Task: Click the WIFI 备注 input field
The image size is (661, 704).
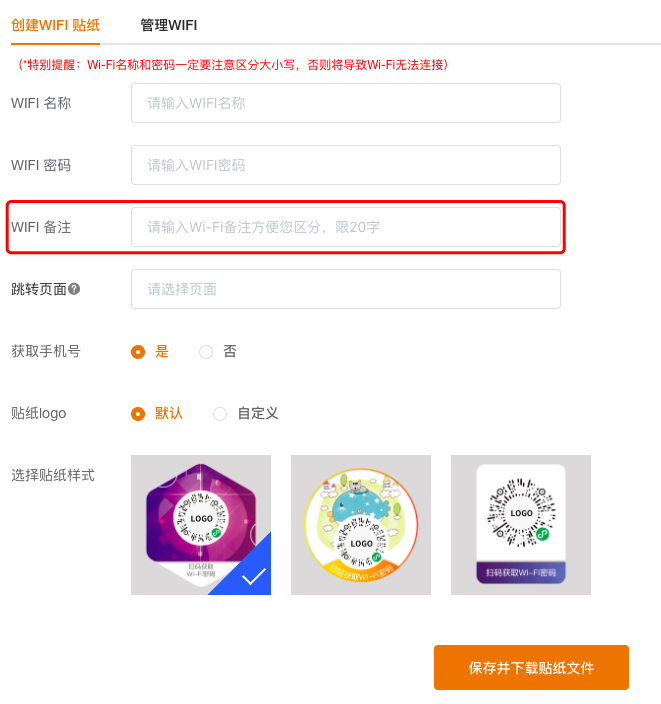Action: coord(345,227)
